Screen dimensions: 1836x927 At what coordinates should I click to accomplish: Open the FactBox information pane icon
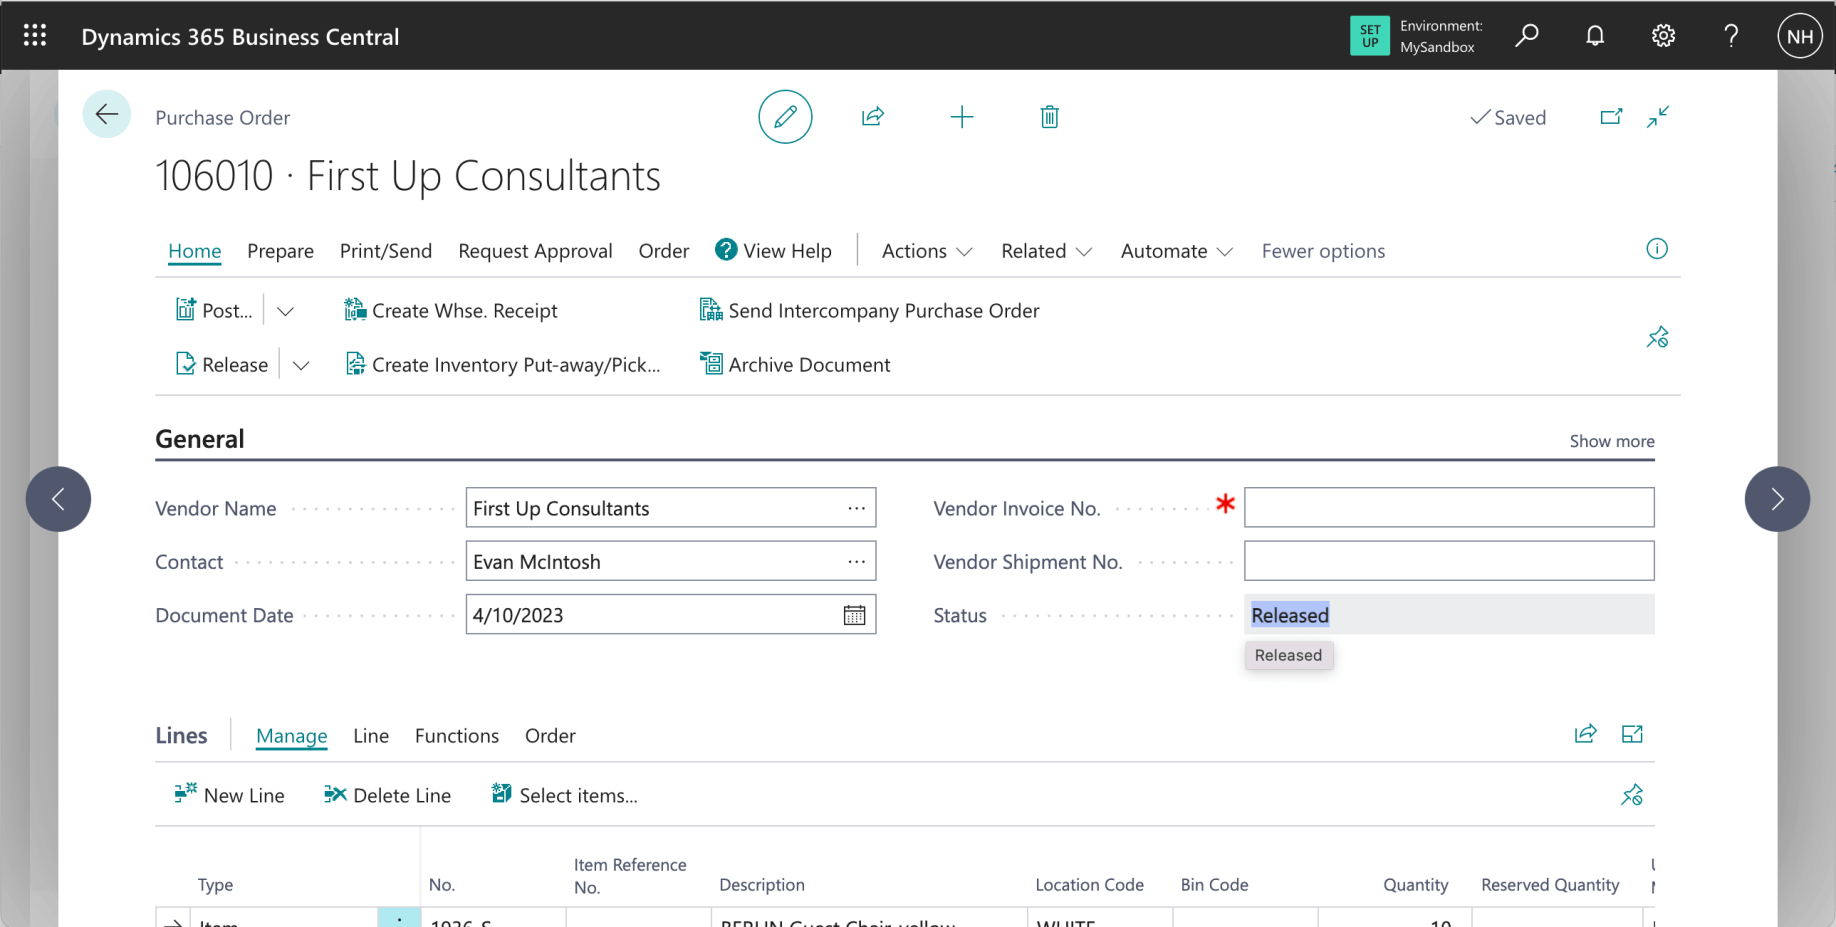tap(1657, 249)
